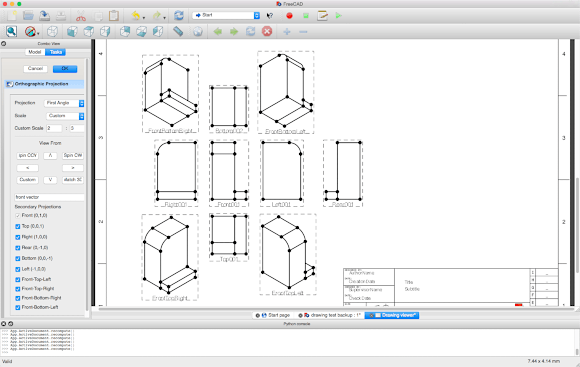The width and height of the screenshot is (580, 367).
Task: Disable the Front-Bottom-Left projection checkbox
Action: coord(17,307)
